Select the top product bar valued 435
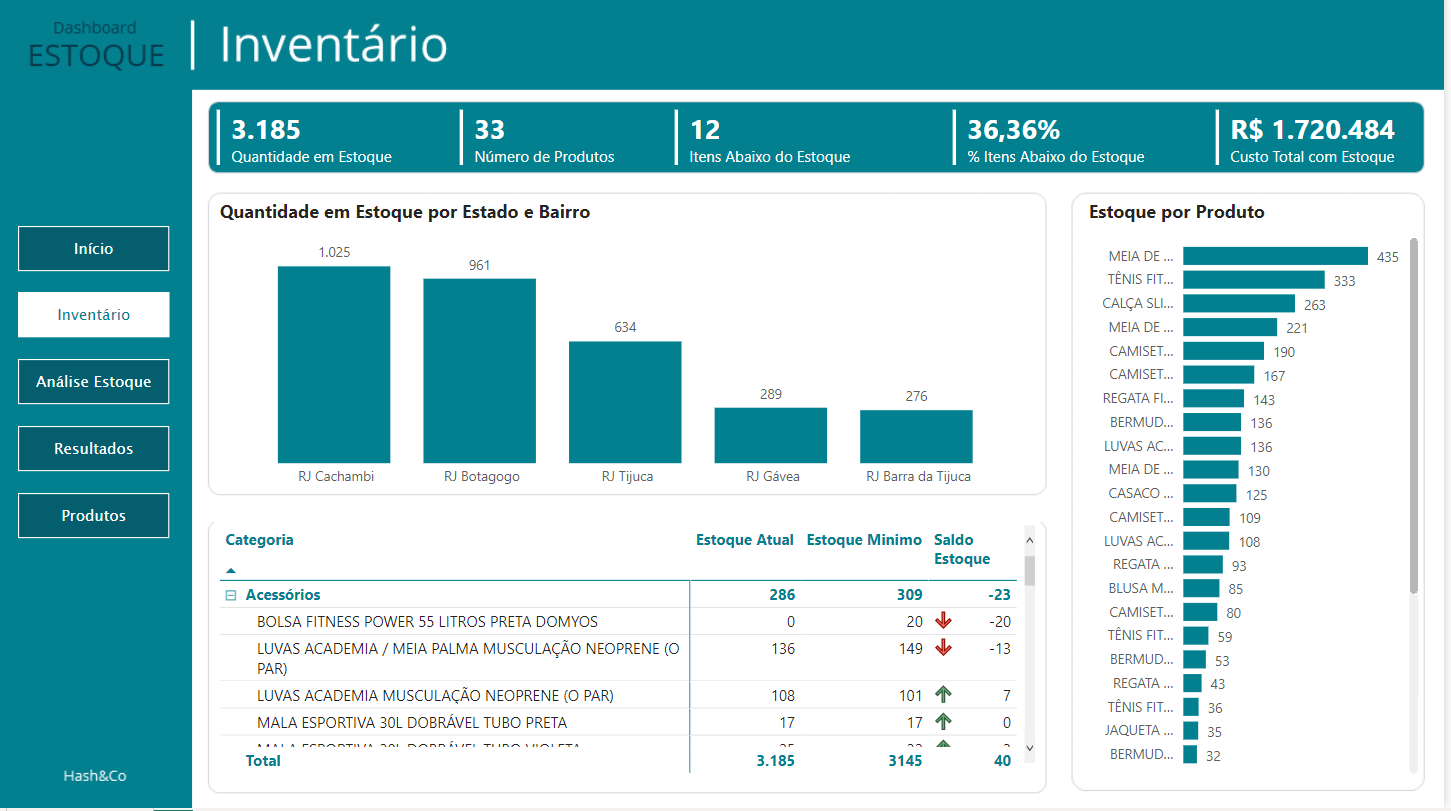Viewport: 1451px width, 811px height. (x=1275, y=256)
